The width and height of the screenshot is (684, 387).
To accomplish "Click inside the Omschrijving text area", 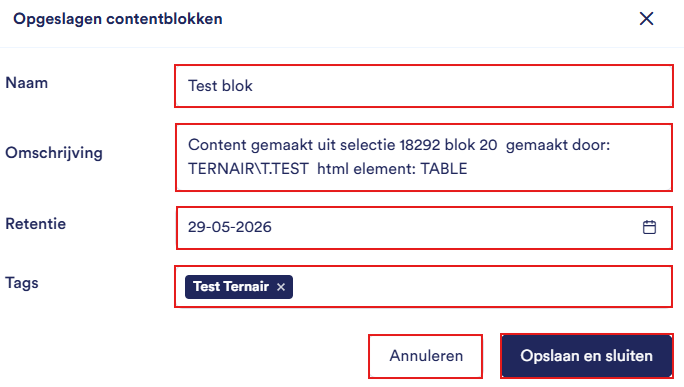I will 424,158.
